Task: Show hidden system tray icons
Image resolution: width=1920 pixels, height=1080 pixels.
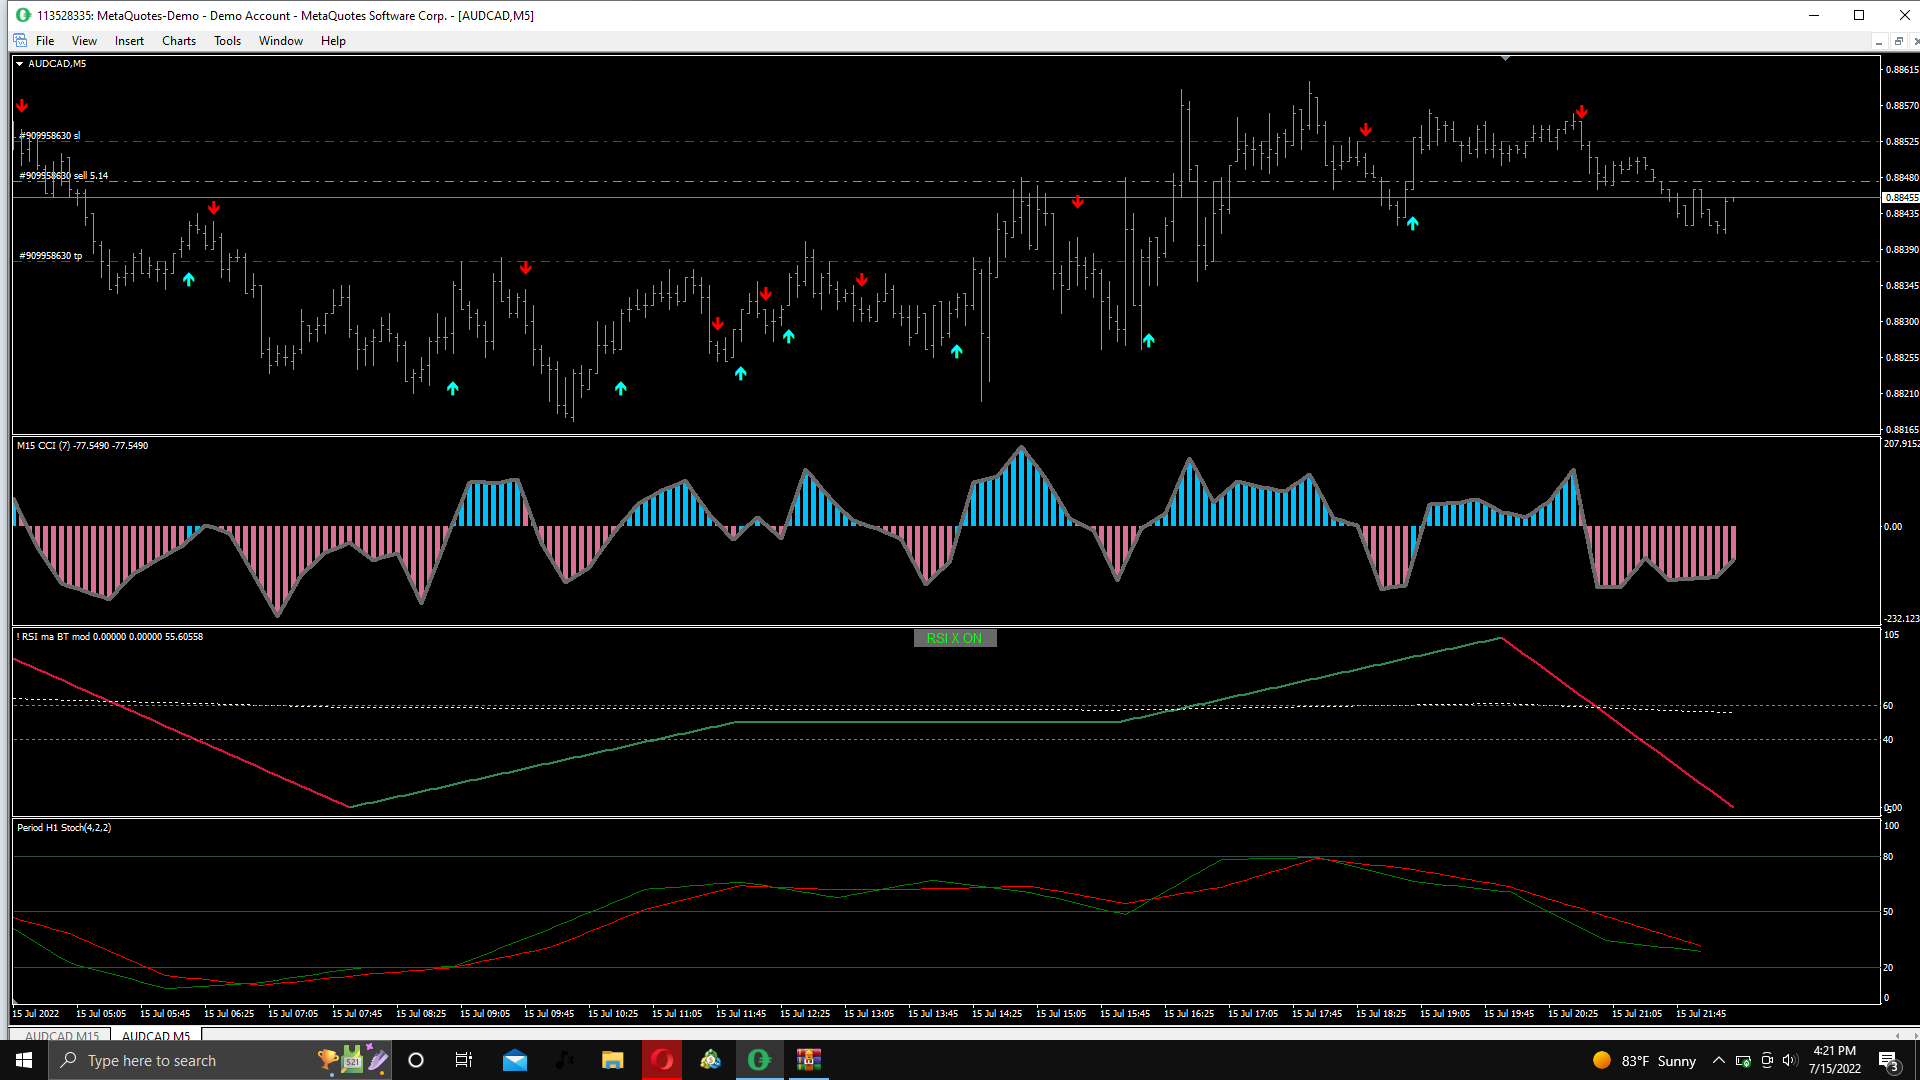Action: click(x=1718, y=1061)
